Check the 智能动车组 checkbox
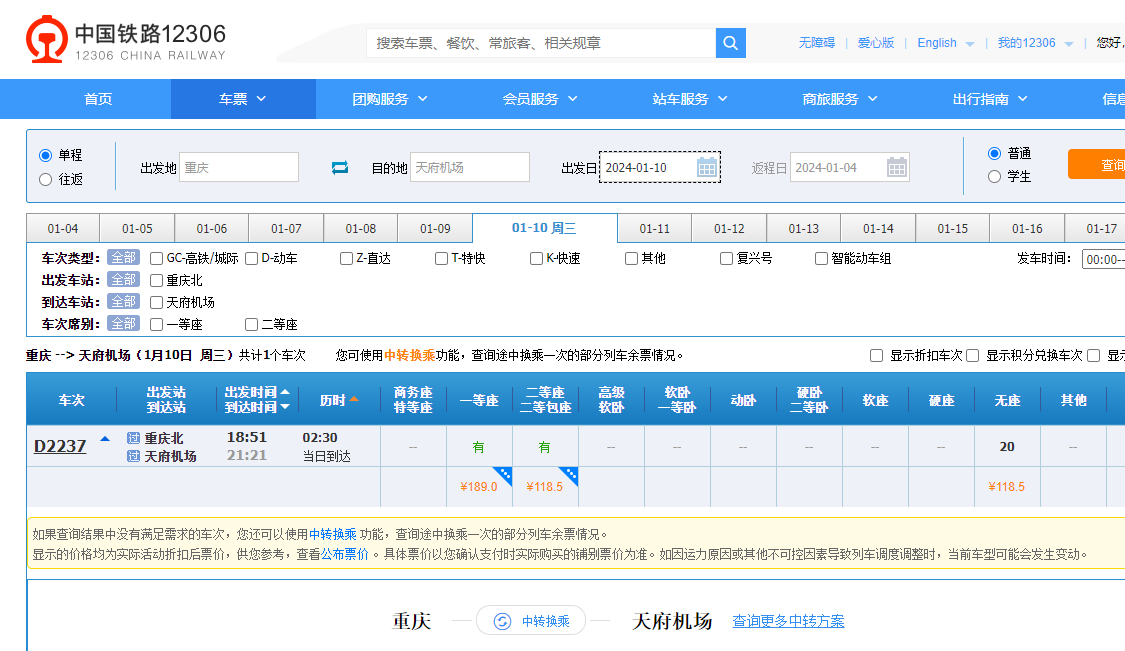Screen dimensions: 1125x651 click(822, 258)
